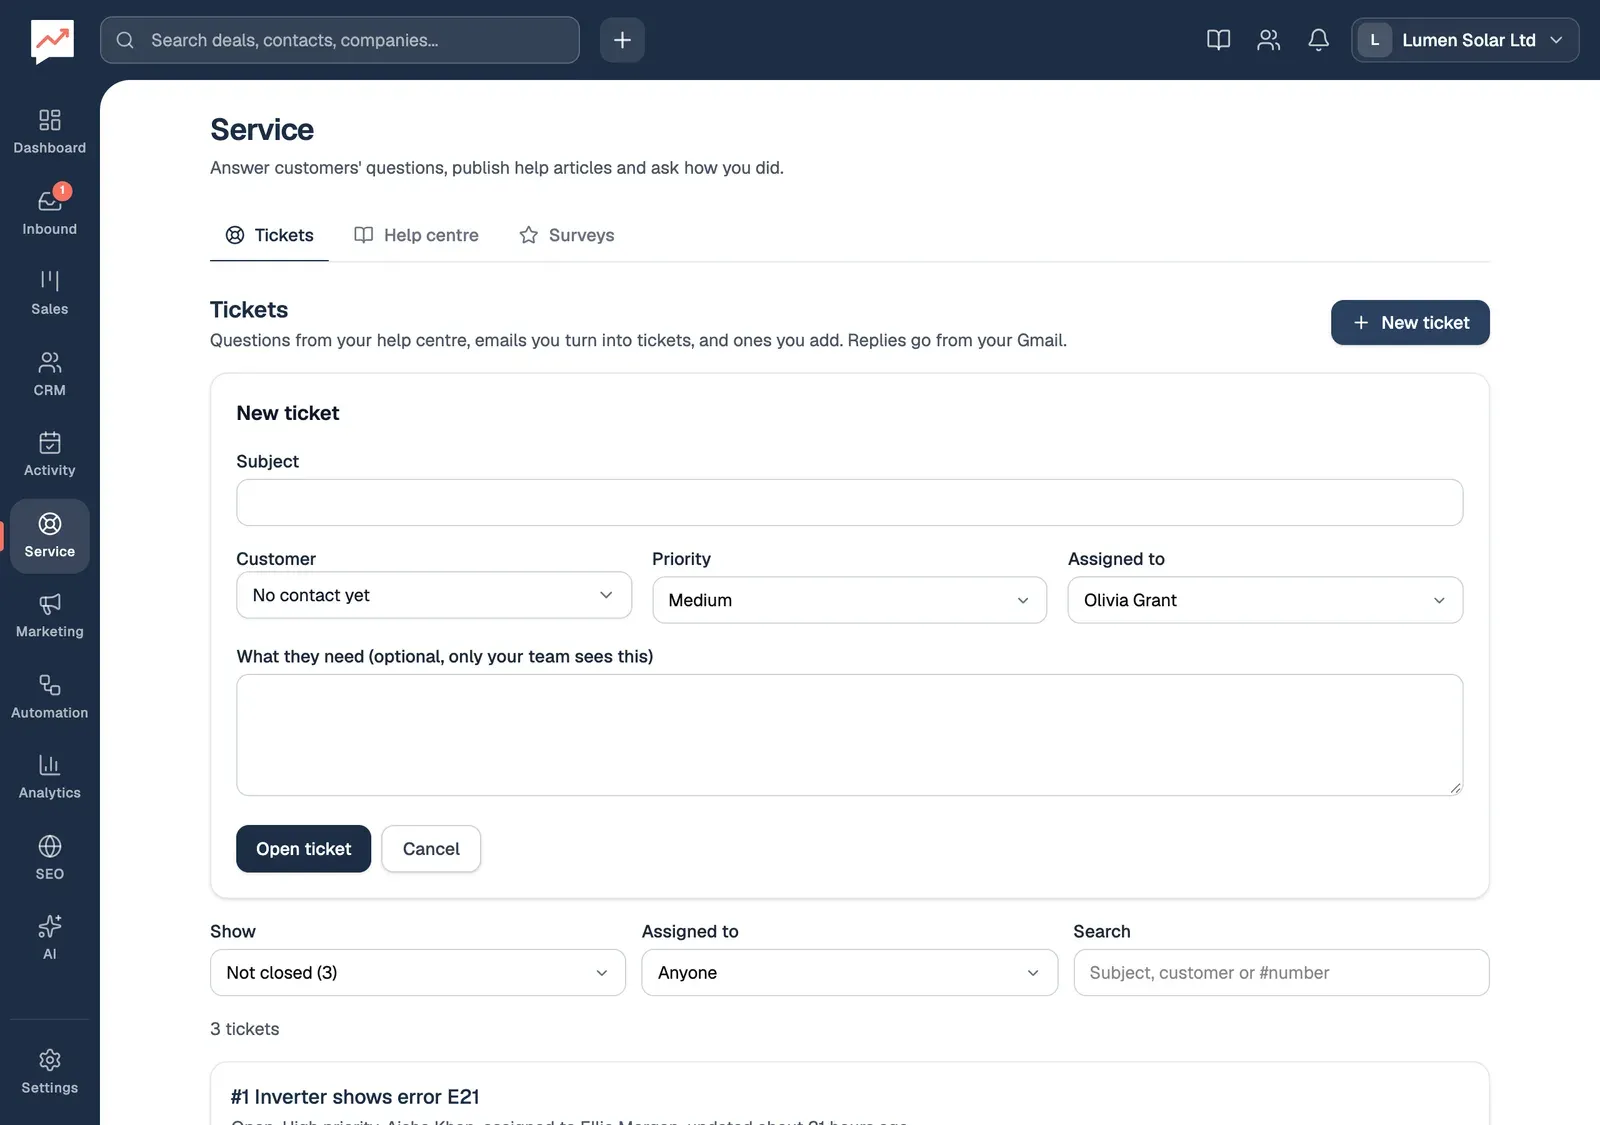This screenshot has width=1600, height=1125.
Task: Open Settings gear in sidebar
Action: point(49,1072)
